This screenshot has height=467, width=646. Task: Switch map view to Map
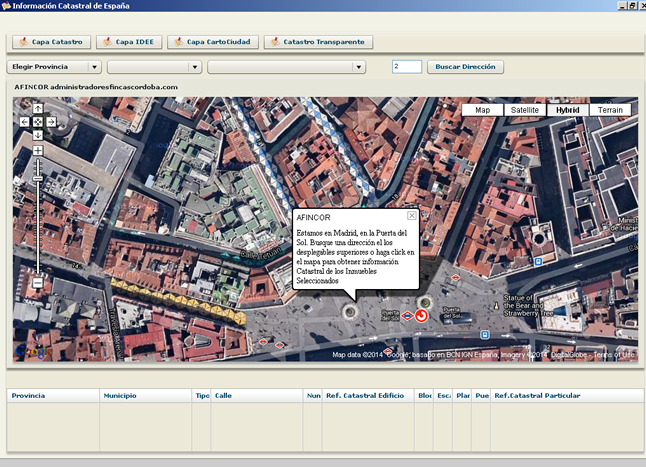click(x=482, y=110)
